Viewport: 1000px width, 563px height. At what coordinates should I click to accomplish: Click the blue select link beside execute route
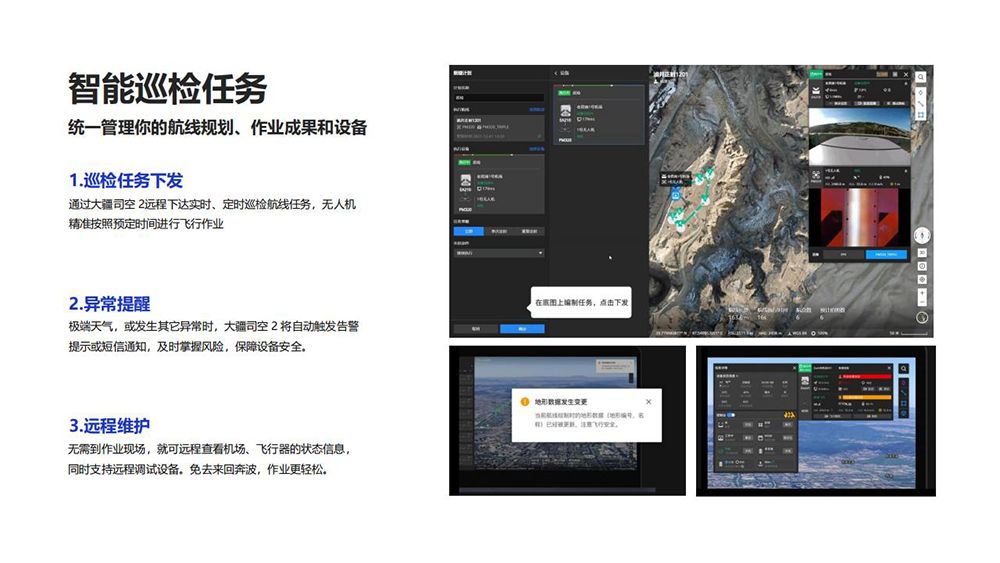click(536, 111)
